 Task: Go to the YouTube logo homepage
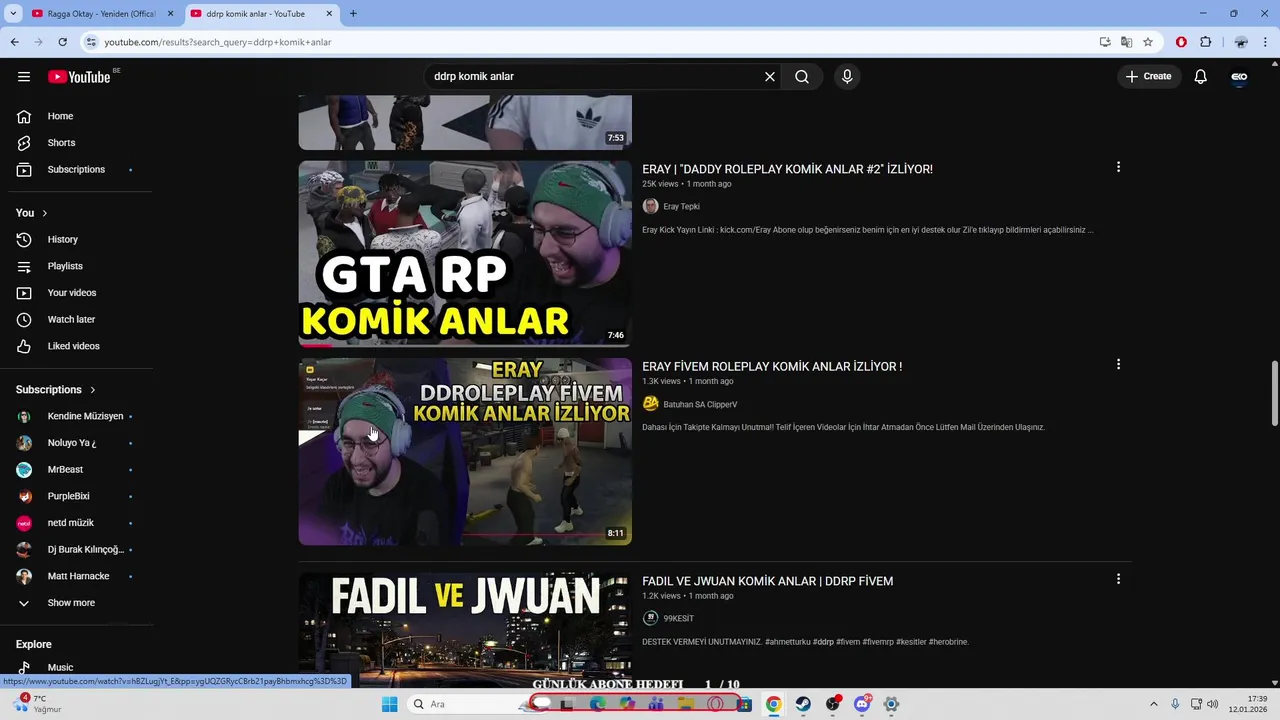[79, 77]
